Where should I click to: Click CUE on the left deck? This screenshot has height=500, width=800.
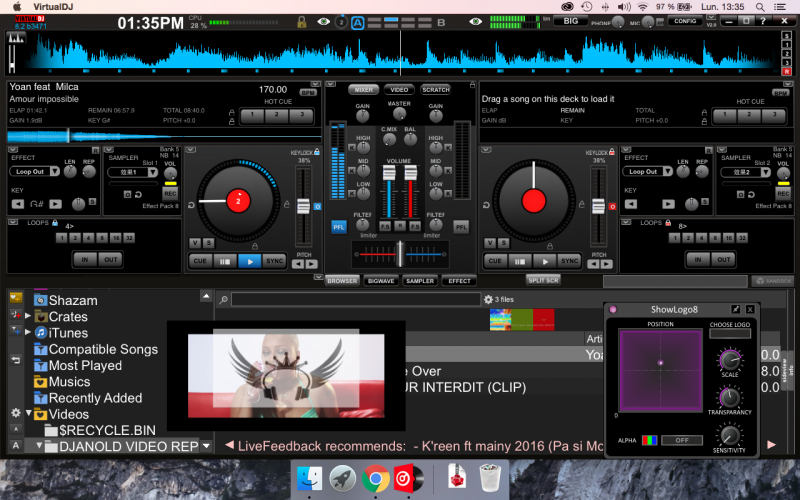tap(200, 261)
